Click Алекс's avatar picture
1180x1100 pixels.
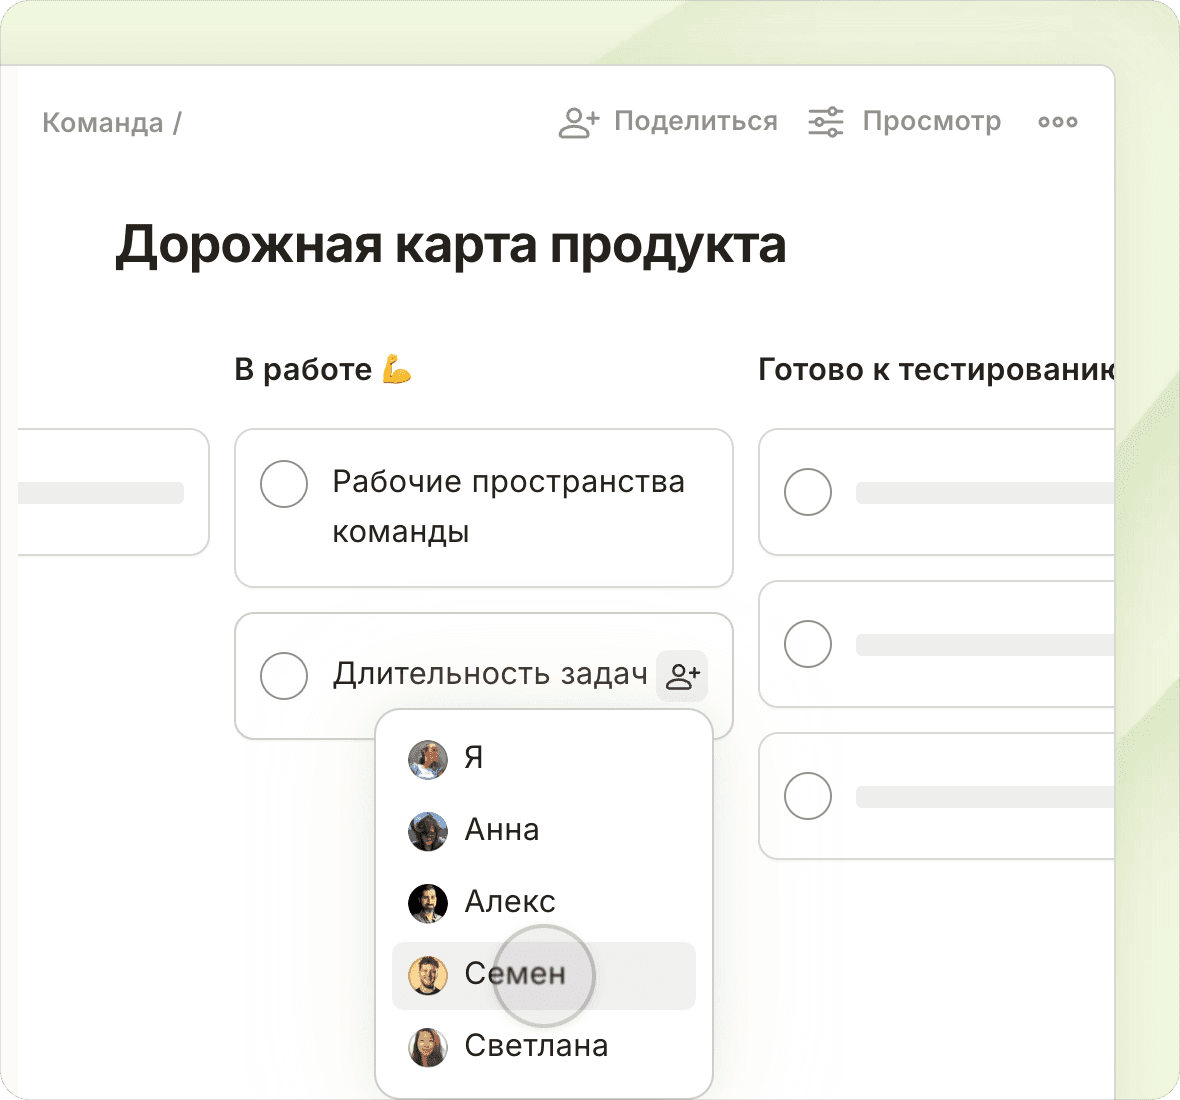428,903
